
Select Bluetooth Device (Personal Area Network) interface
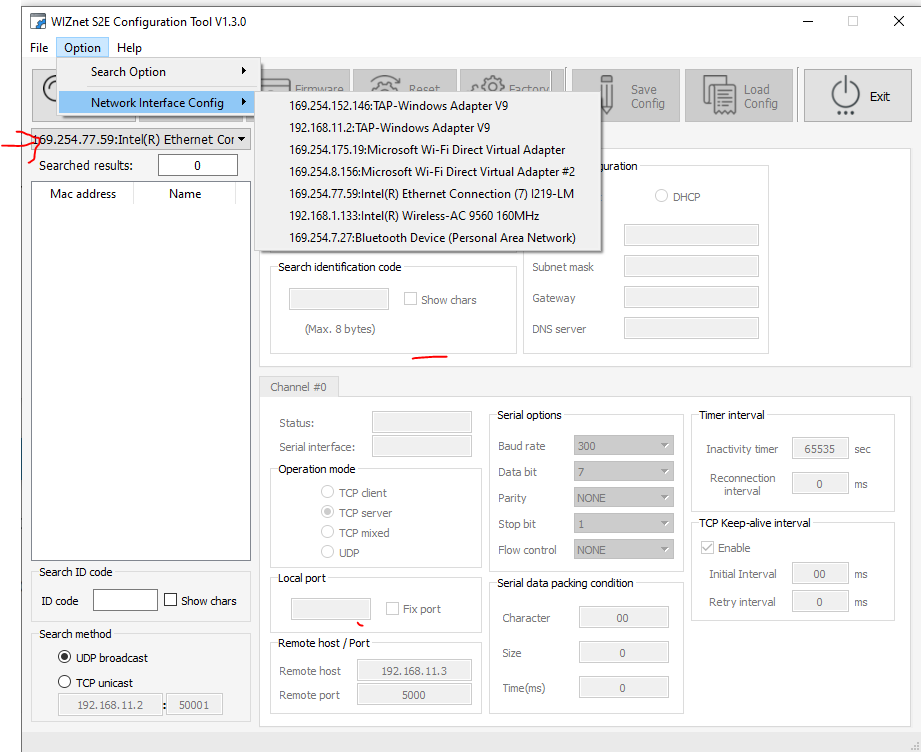coord(432,238)
